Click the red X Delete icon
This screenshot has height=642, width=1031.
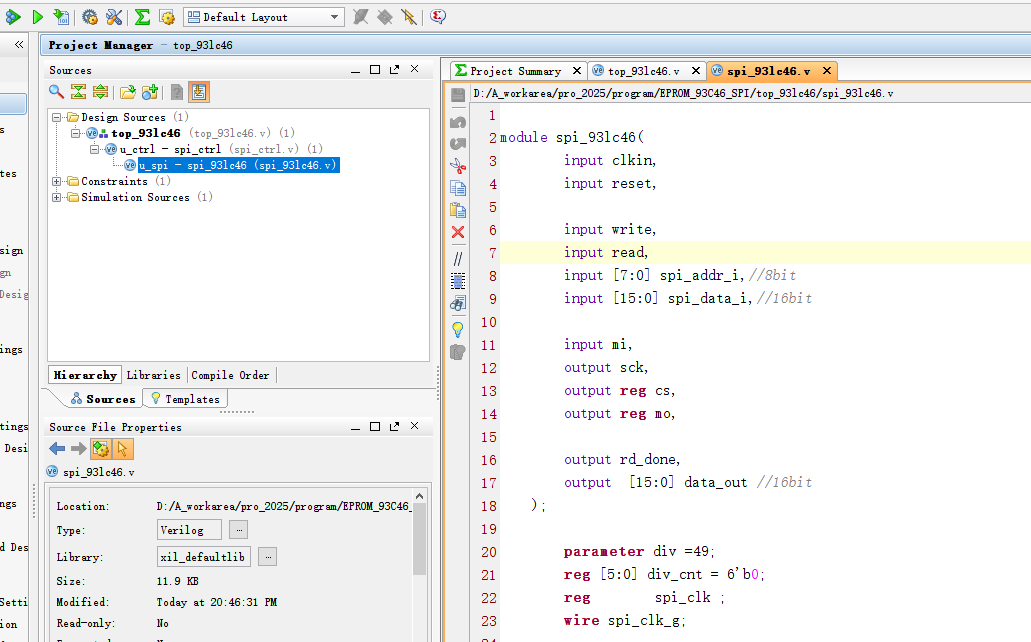(458, 232)
